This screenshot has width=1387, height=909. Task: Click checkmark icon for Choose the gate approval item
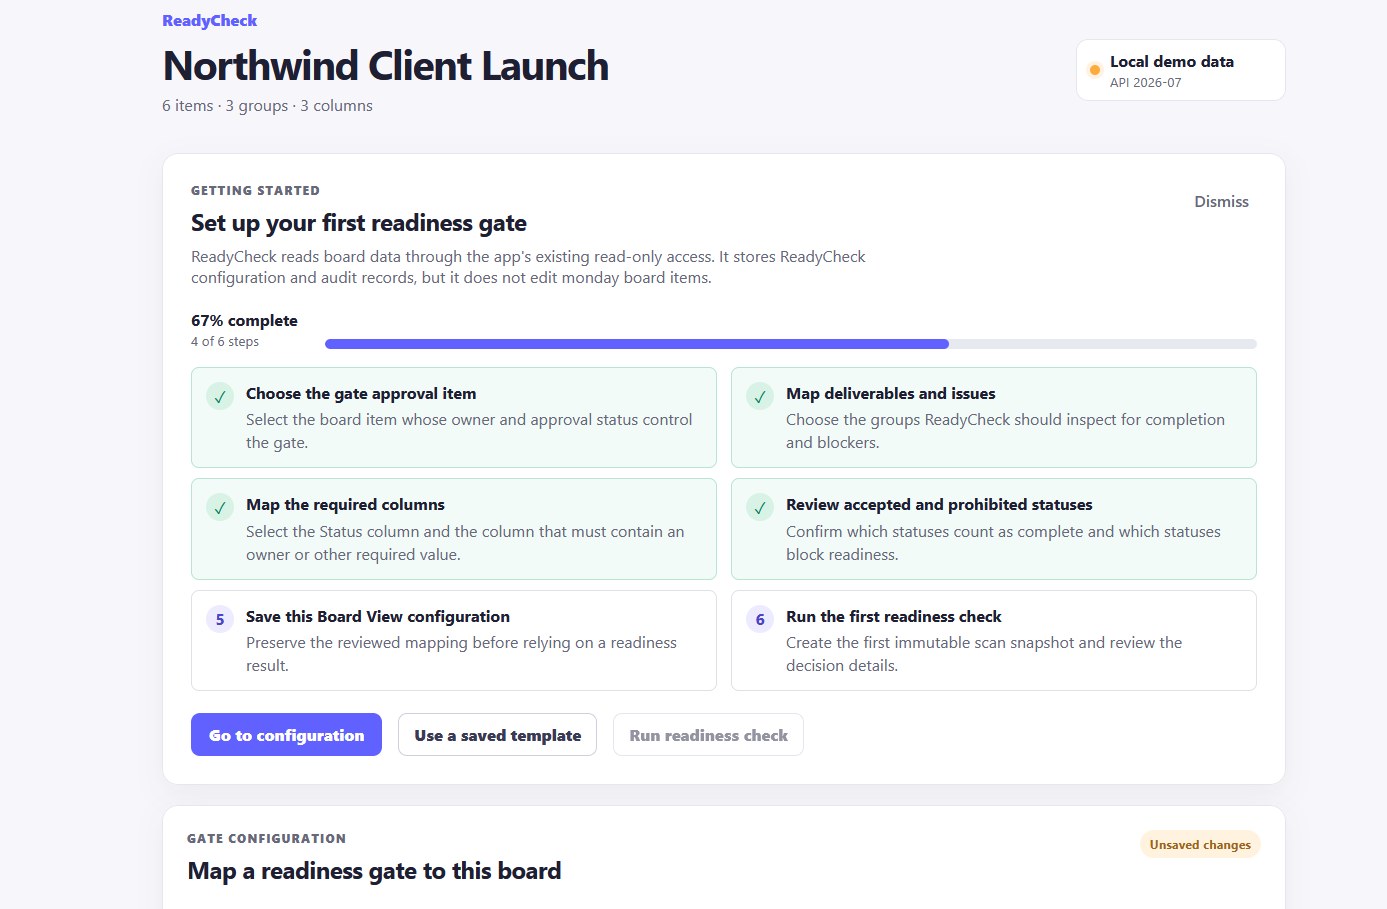coord(220,396)
